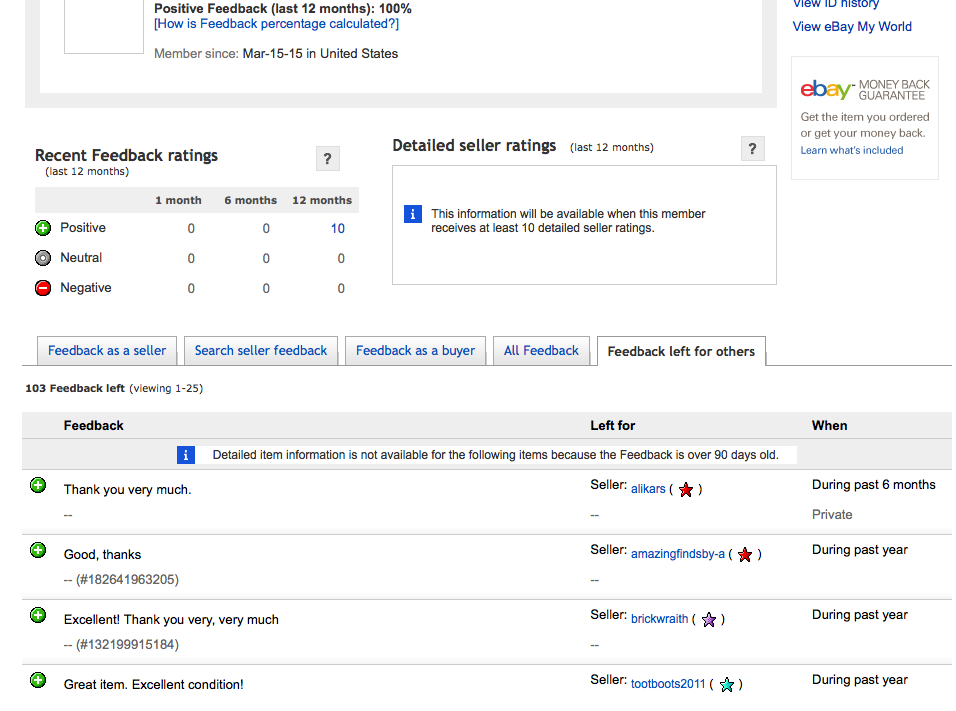956x711 pixels.
Task: Click the teal star next to tootboots2011
Action: point(727,685)
